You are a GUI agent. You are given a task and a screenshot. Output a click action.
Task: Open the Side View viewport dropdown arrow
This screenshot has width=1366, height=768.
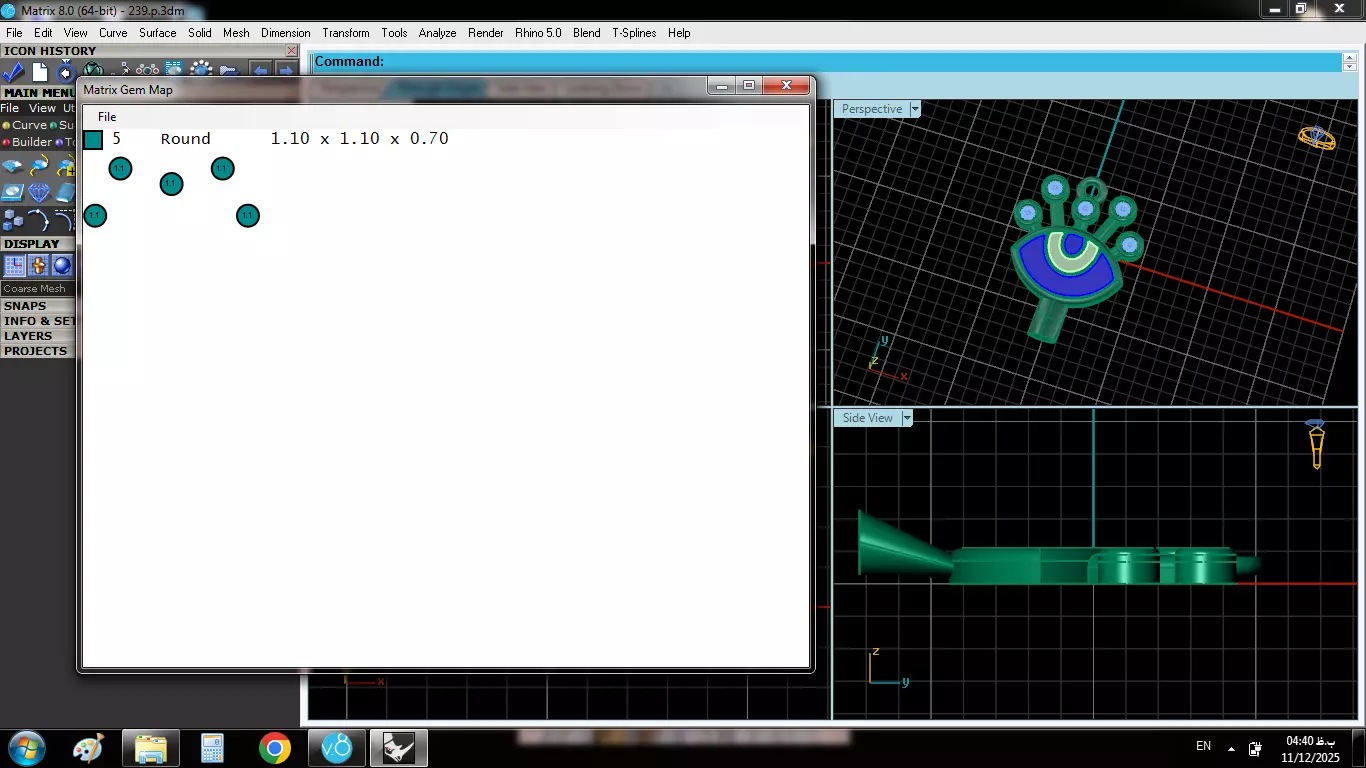907,418
